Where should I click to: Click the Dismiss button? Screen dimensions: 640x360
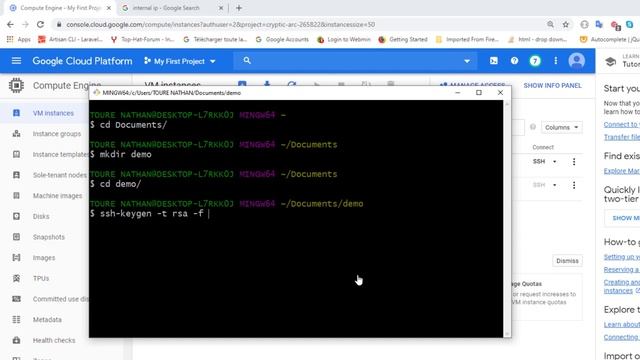pyautogui.click(x=567, y=260)
